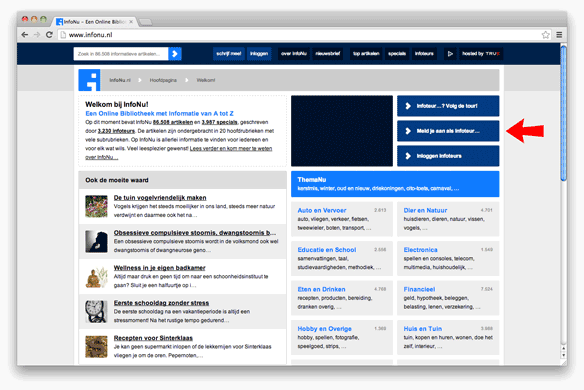Click the Buddha statue wellness thumbnail
Viewport: 584px width, 390px height.
[96, 276]
